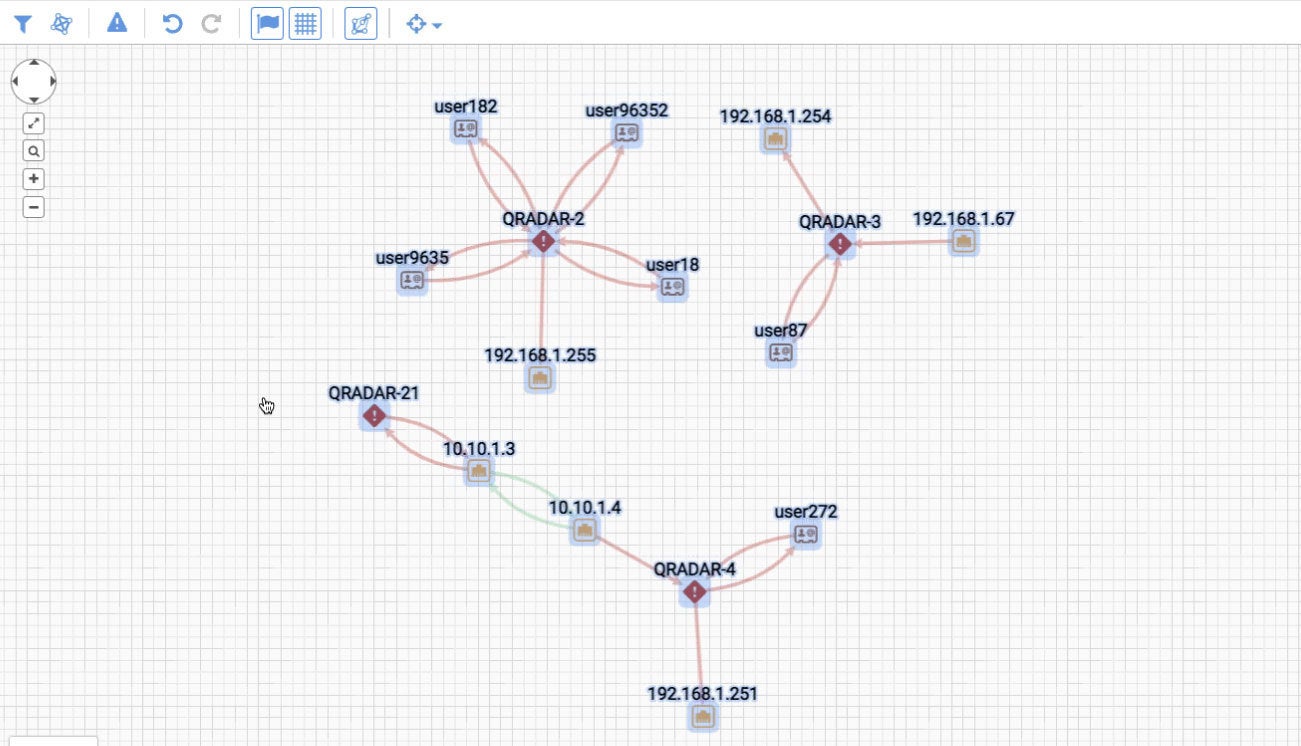Click the 192.168.1.254 label text
The height and width of the screenshot is (746, 1301).
click(x=775, y=116)
